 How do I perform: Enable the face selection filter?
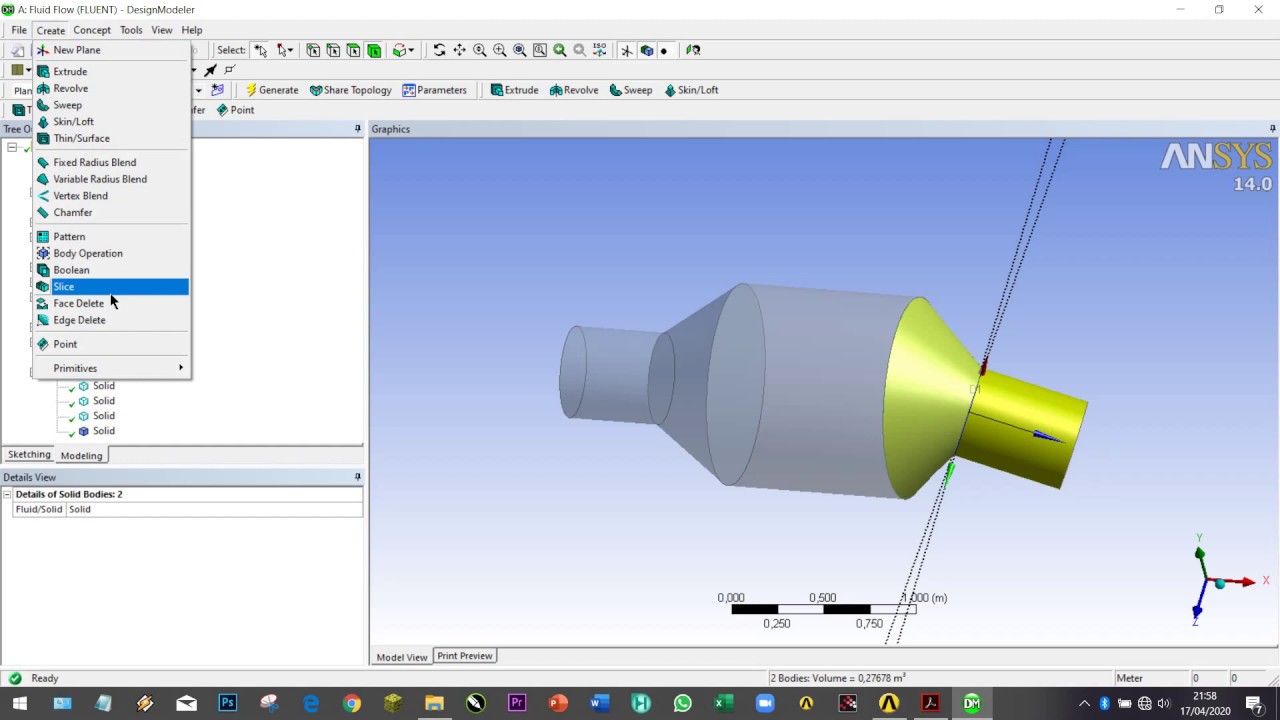353,50
